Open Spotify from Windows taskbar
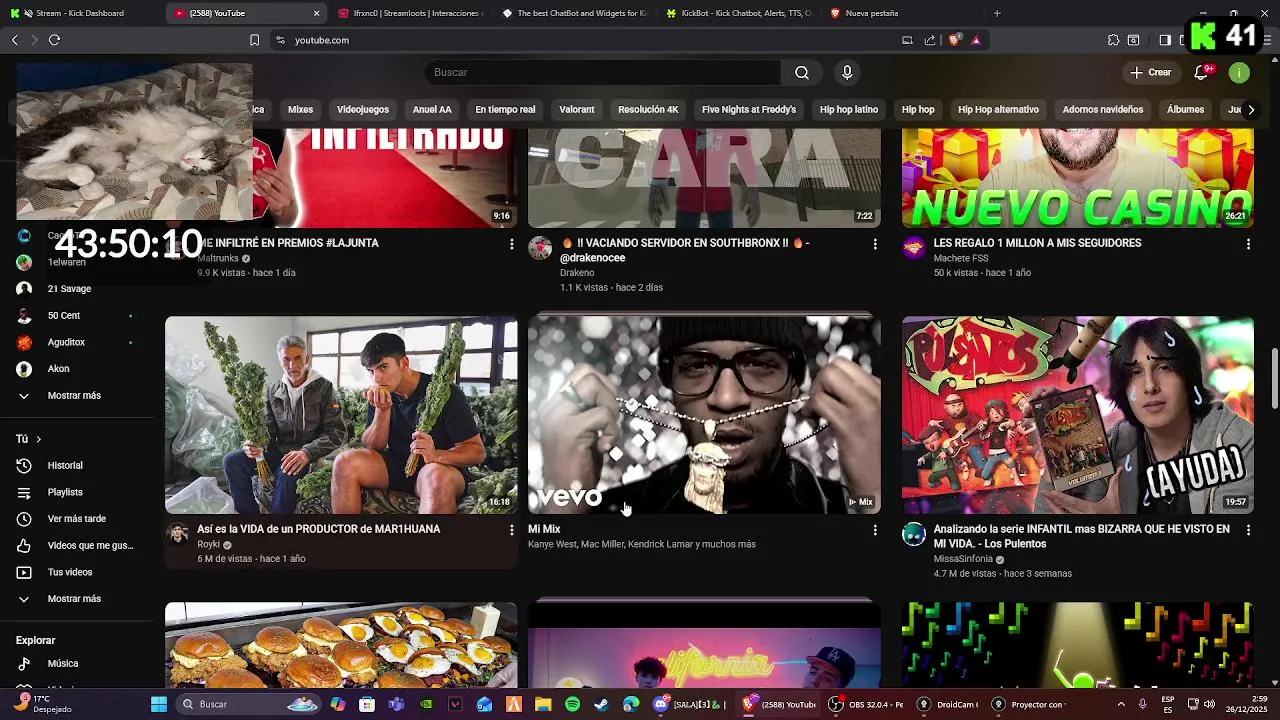 pyautogui.click(x=572, y=704)
